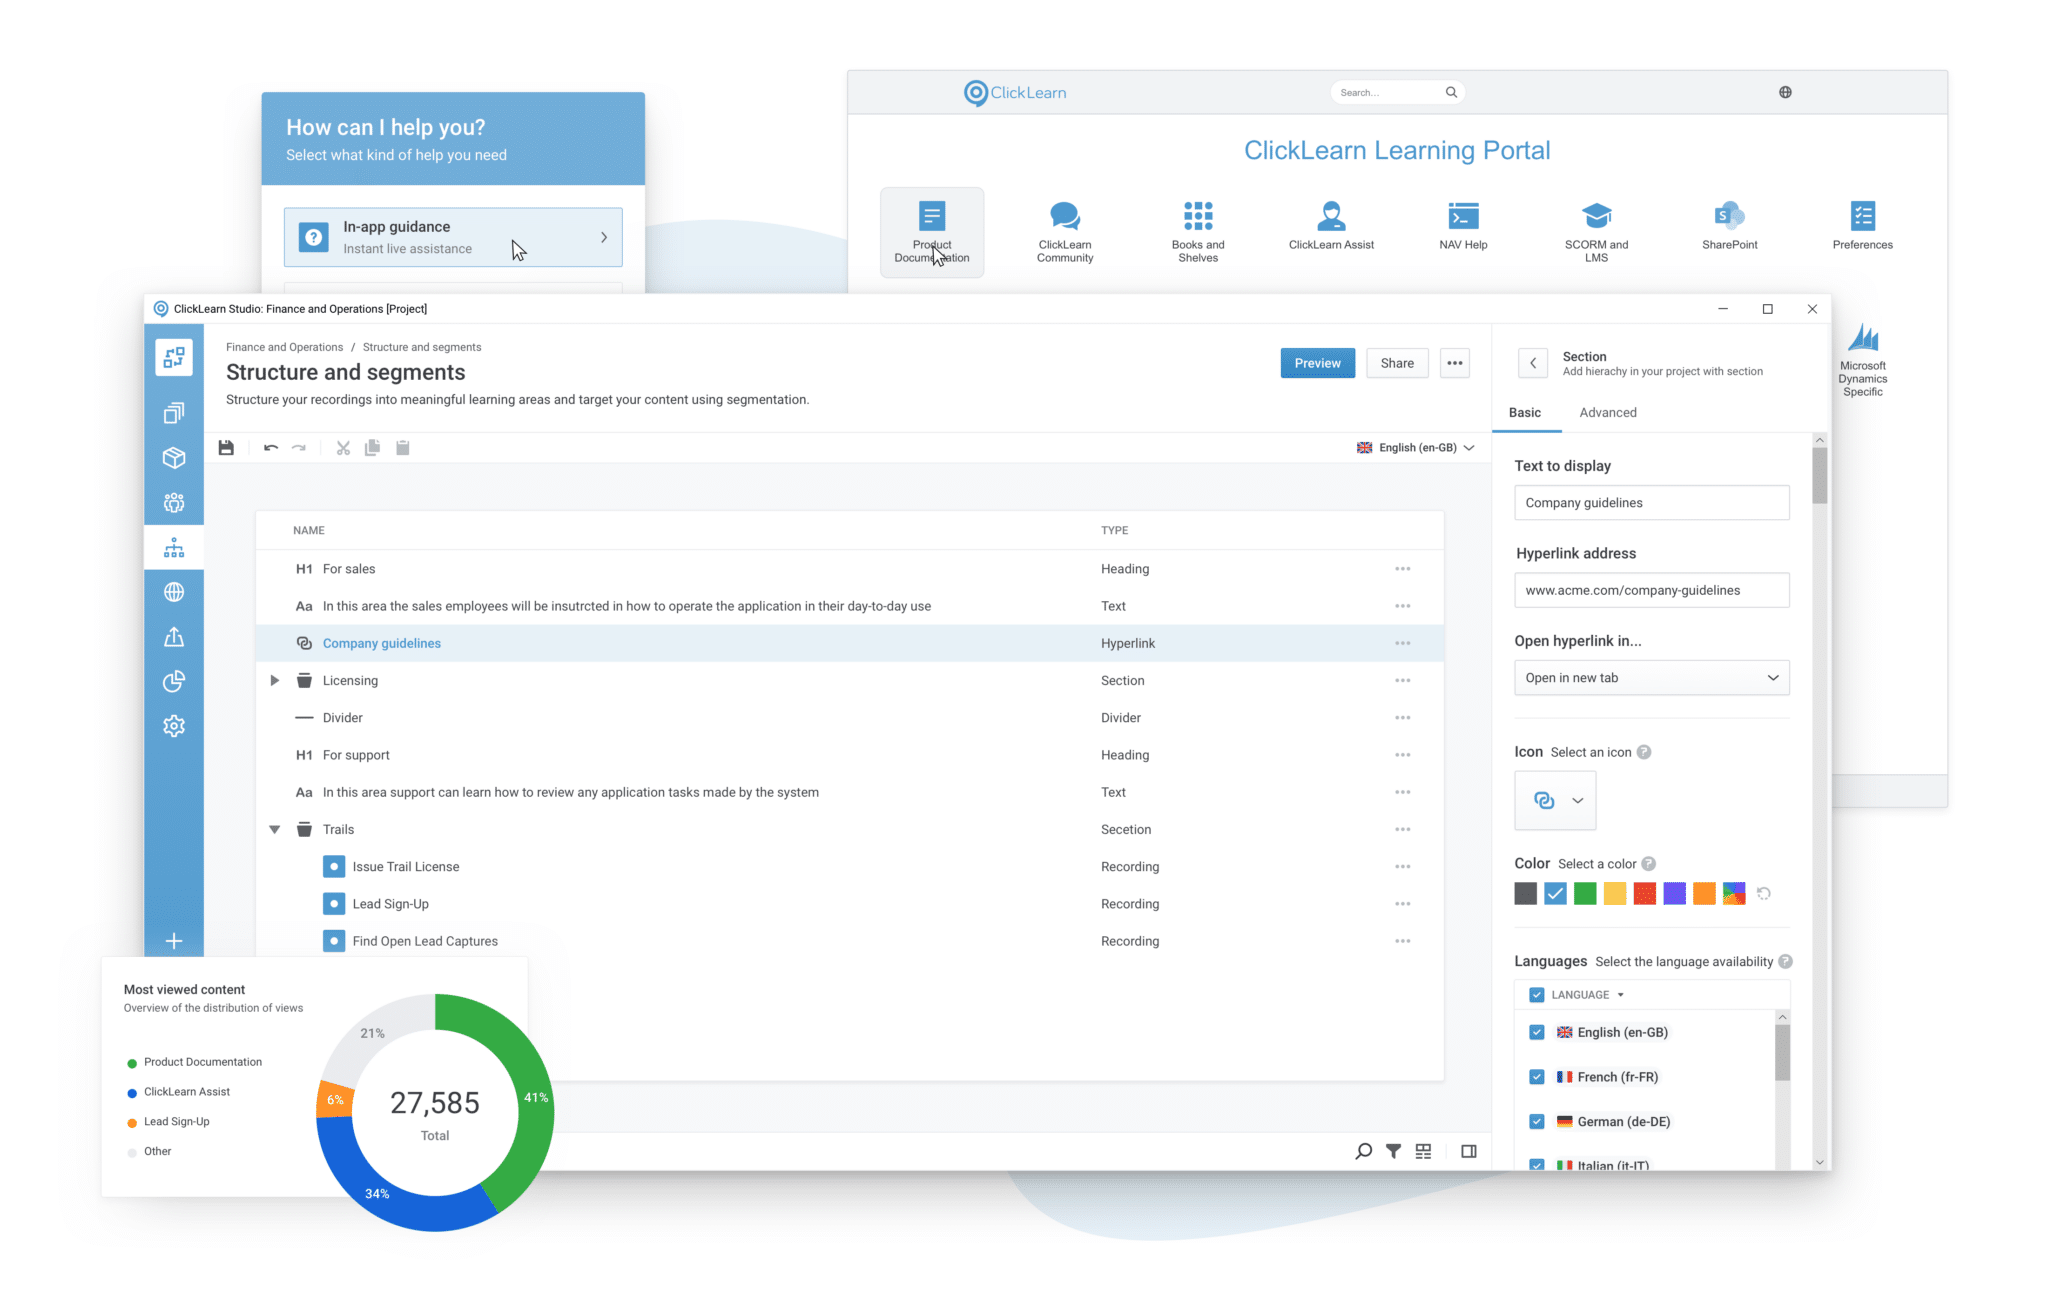Select the Structure and segments sidebar icon
This screenshot has height=1303, width=2048.
click(x=174, y=547)
